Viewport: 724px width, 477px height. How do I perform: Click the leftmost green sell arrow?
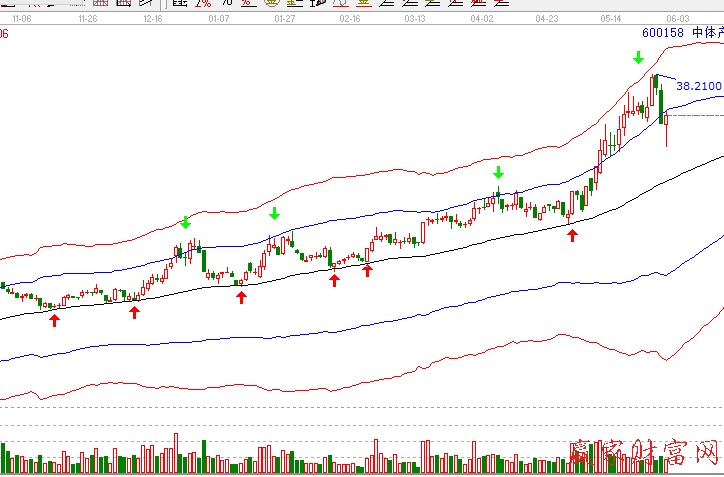[x=185, y=222]
